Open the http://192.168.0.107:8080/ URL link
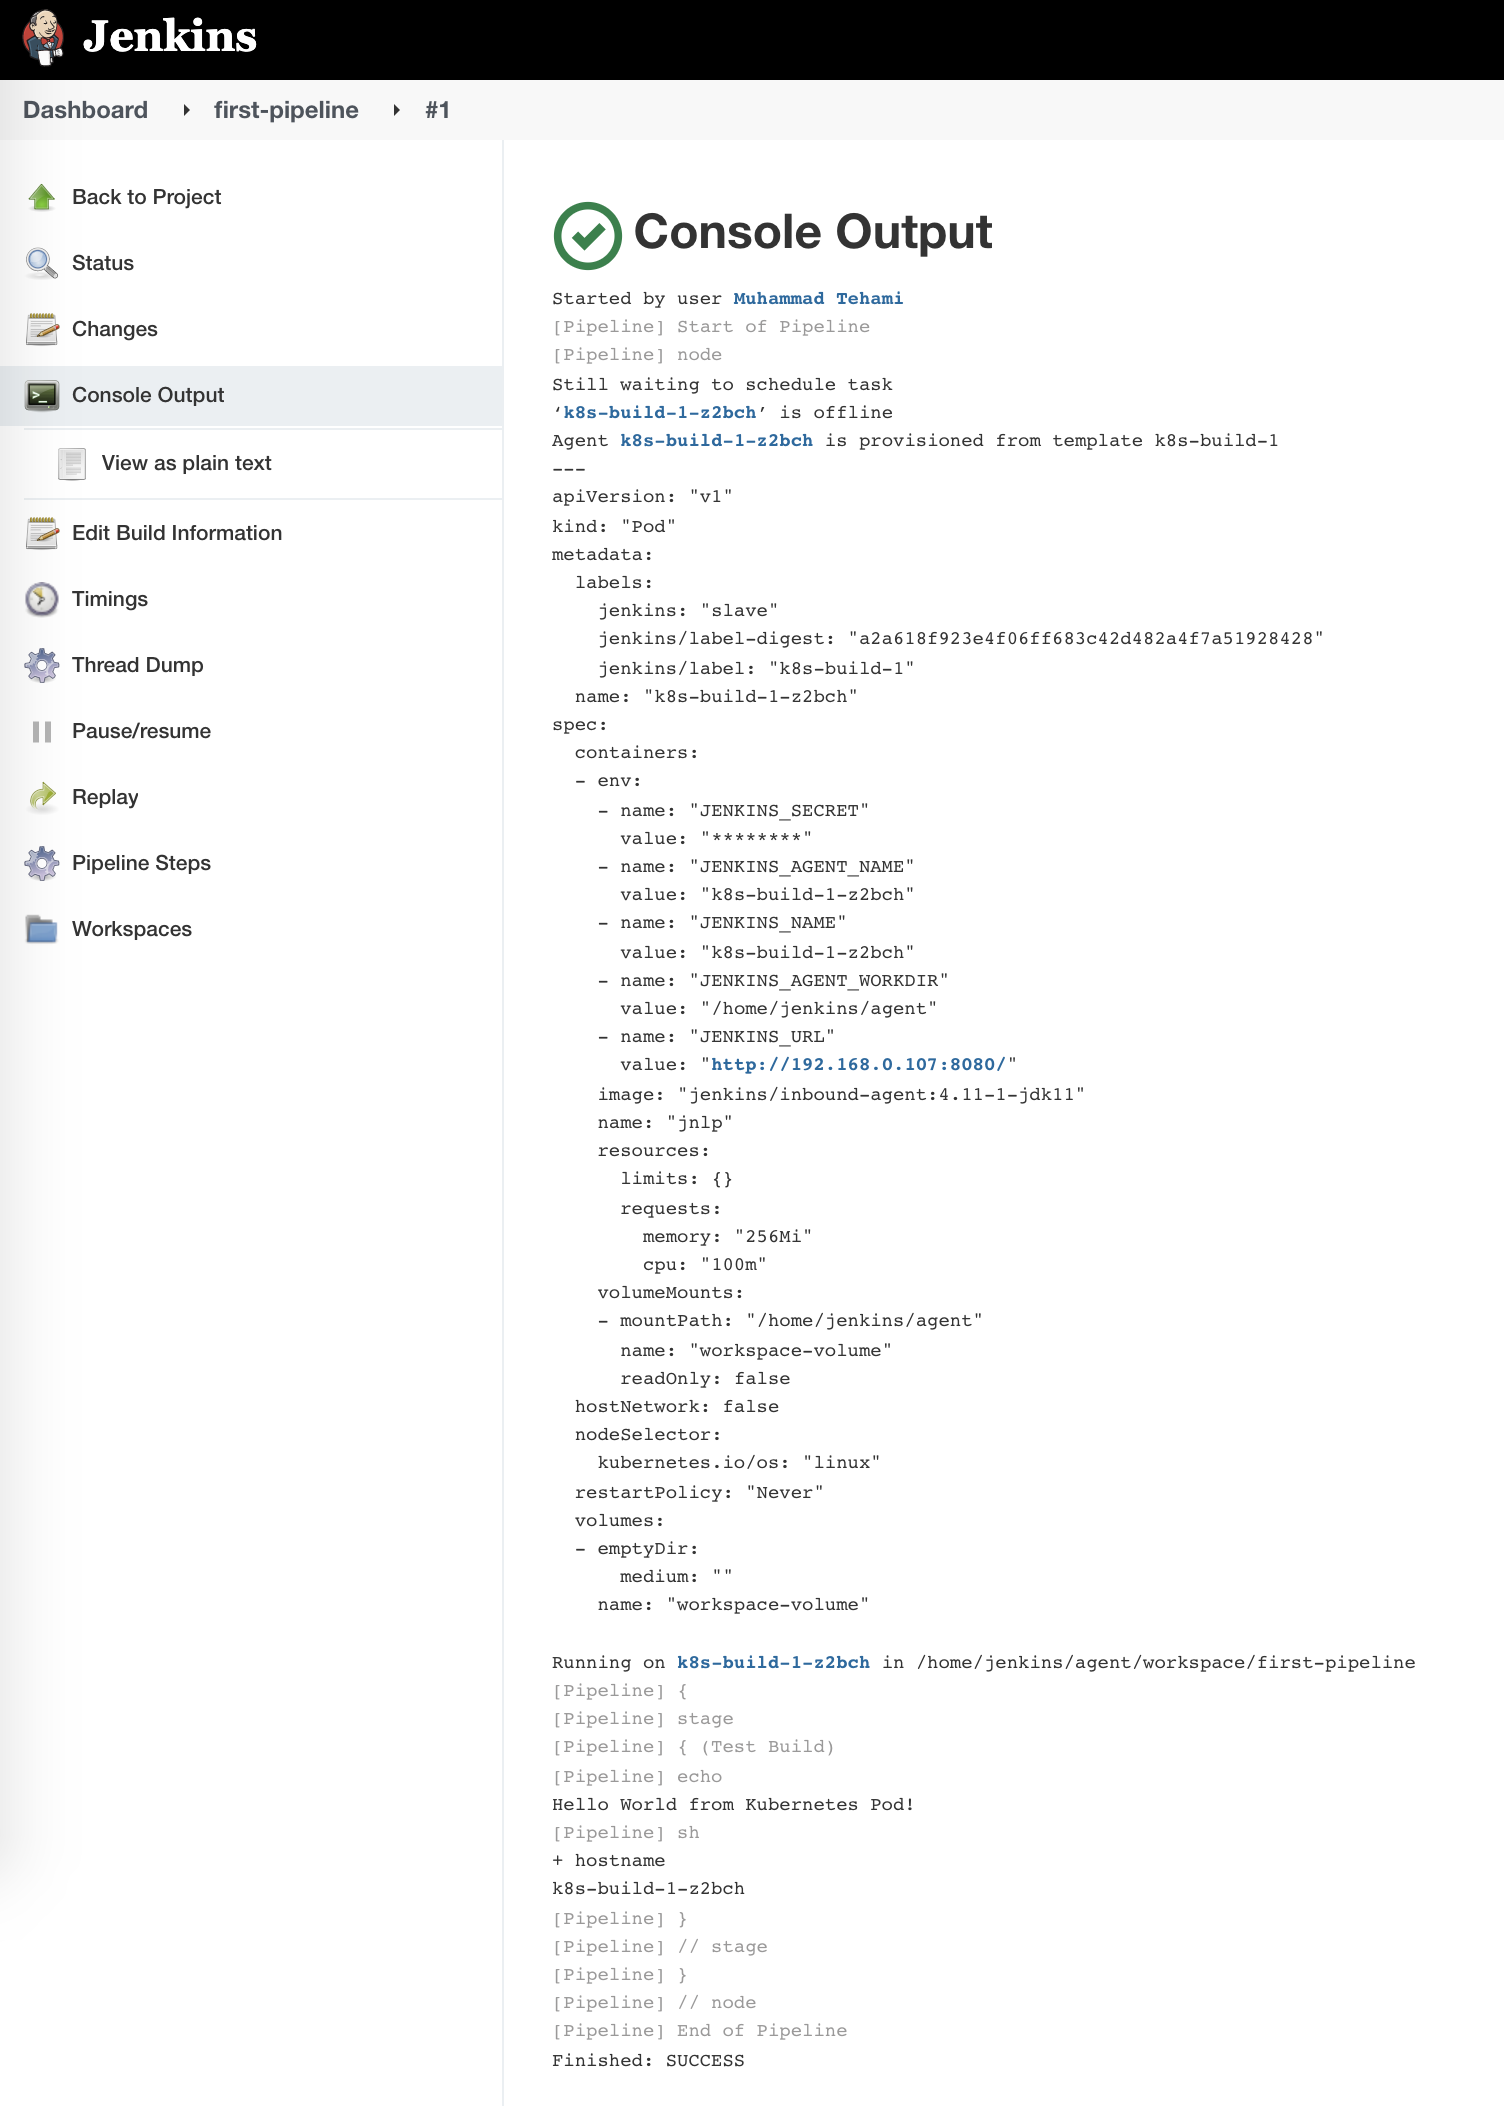The width and height of the screenshot is (1504, 2106). pos(858,1065)
